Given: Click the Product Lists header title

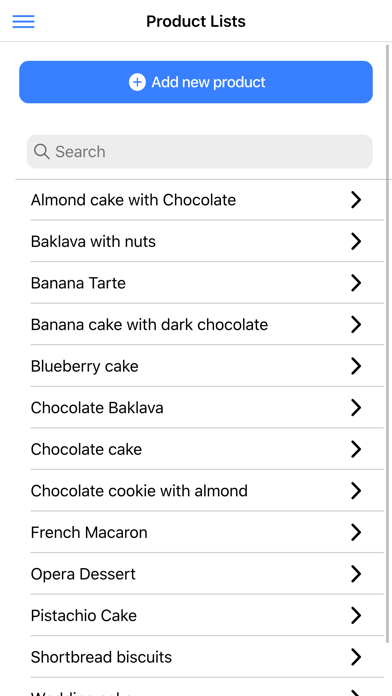Looking at the screenshot, I should click(196, 21).
